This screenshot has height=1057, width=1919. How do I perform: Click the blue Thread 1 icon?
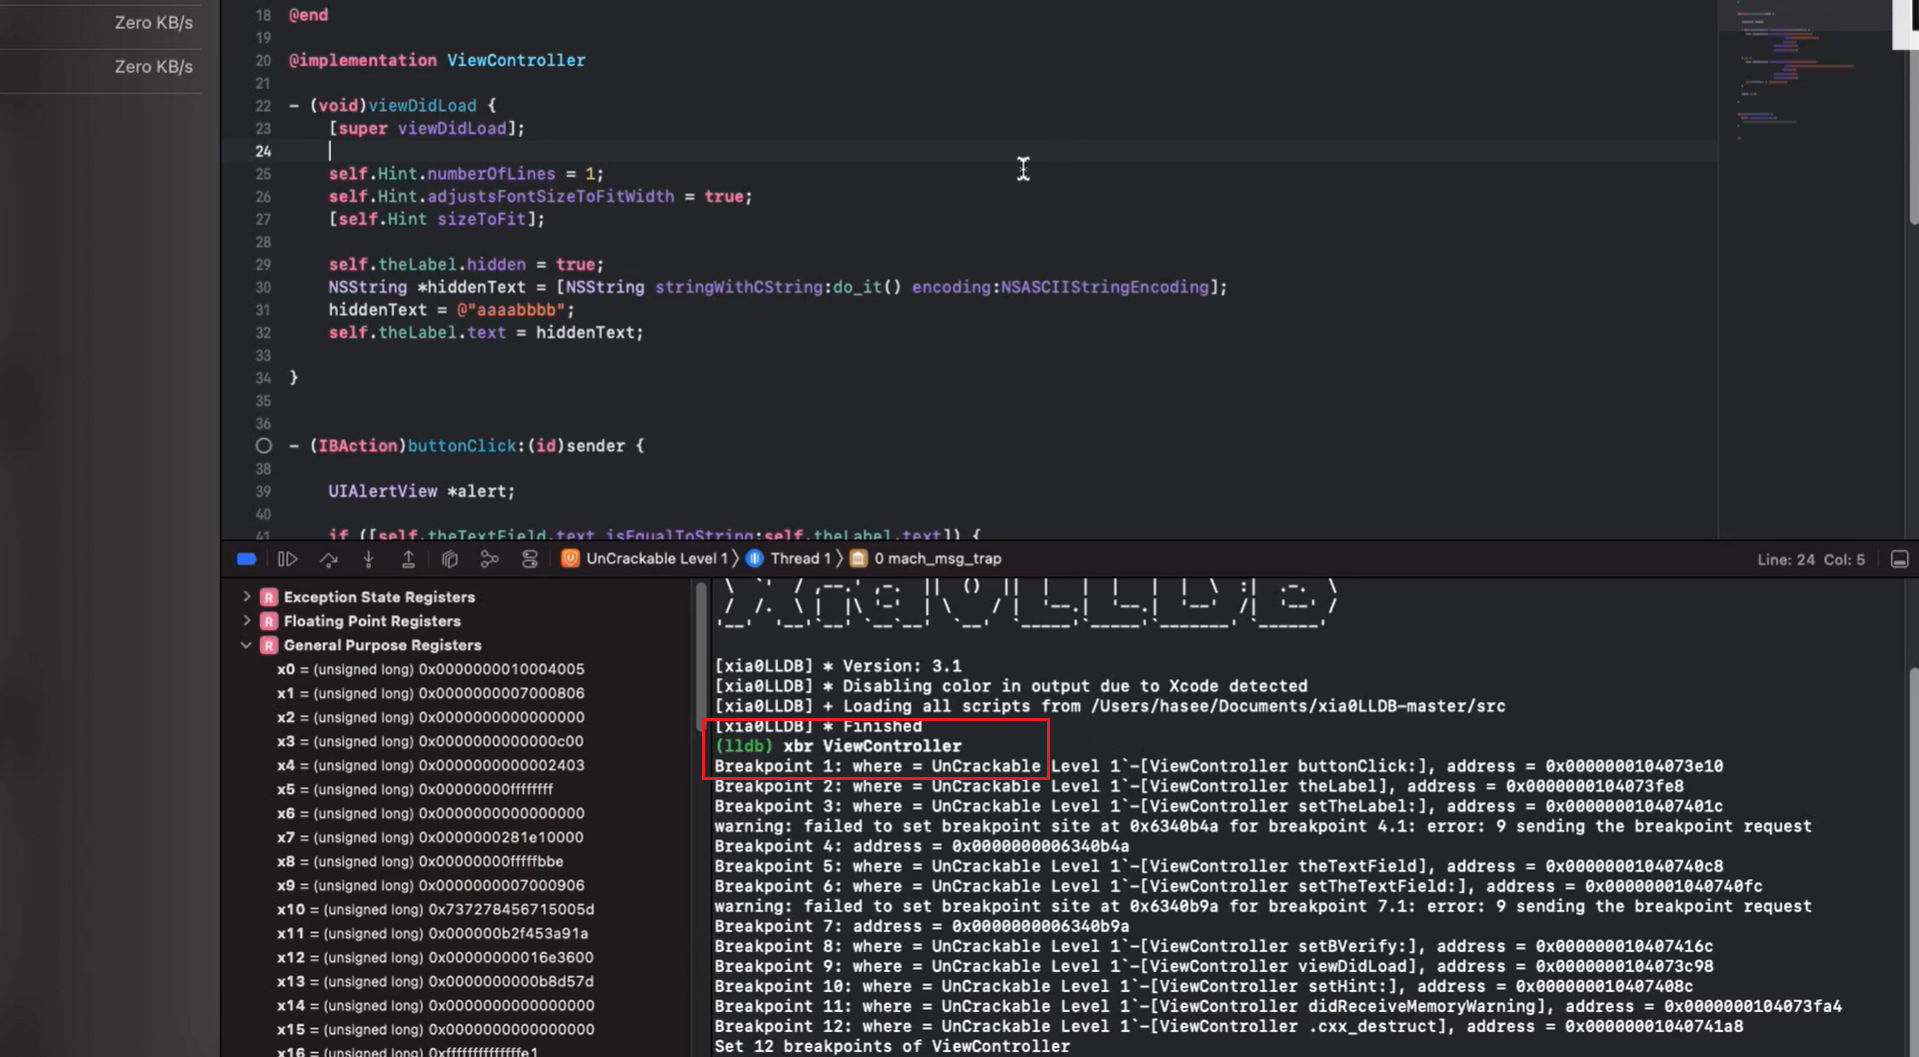[x=755, y=559]
